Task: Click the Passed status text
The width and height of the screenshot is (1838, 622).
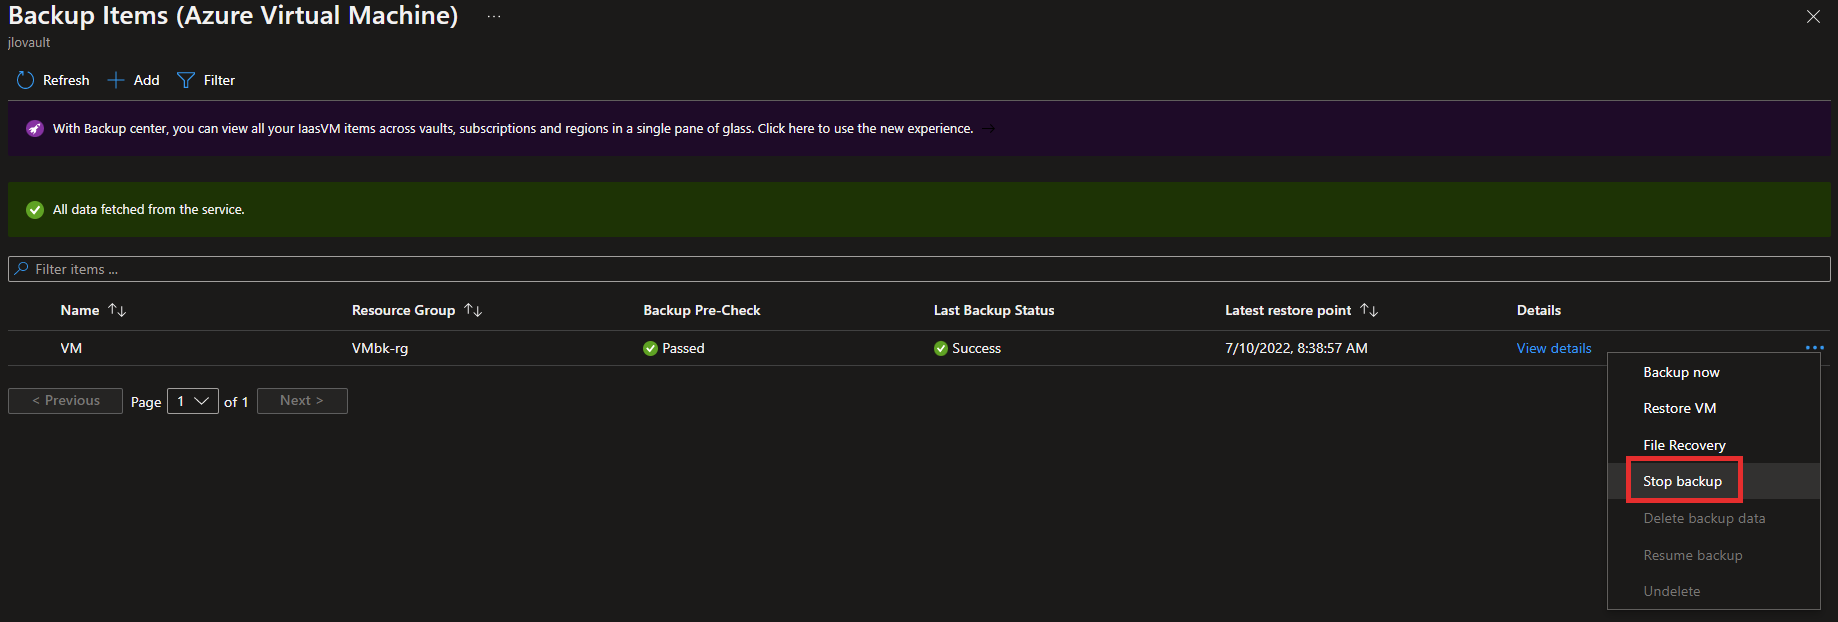Action: [x=683, y=348]
